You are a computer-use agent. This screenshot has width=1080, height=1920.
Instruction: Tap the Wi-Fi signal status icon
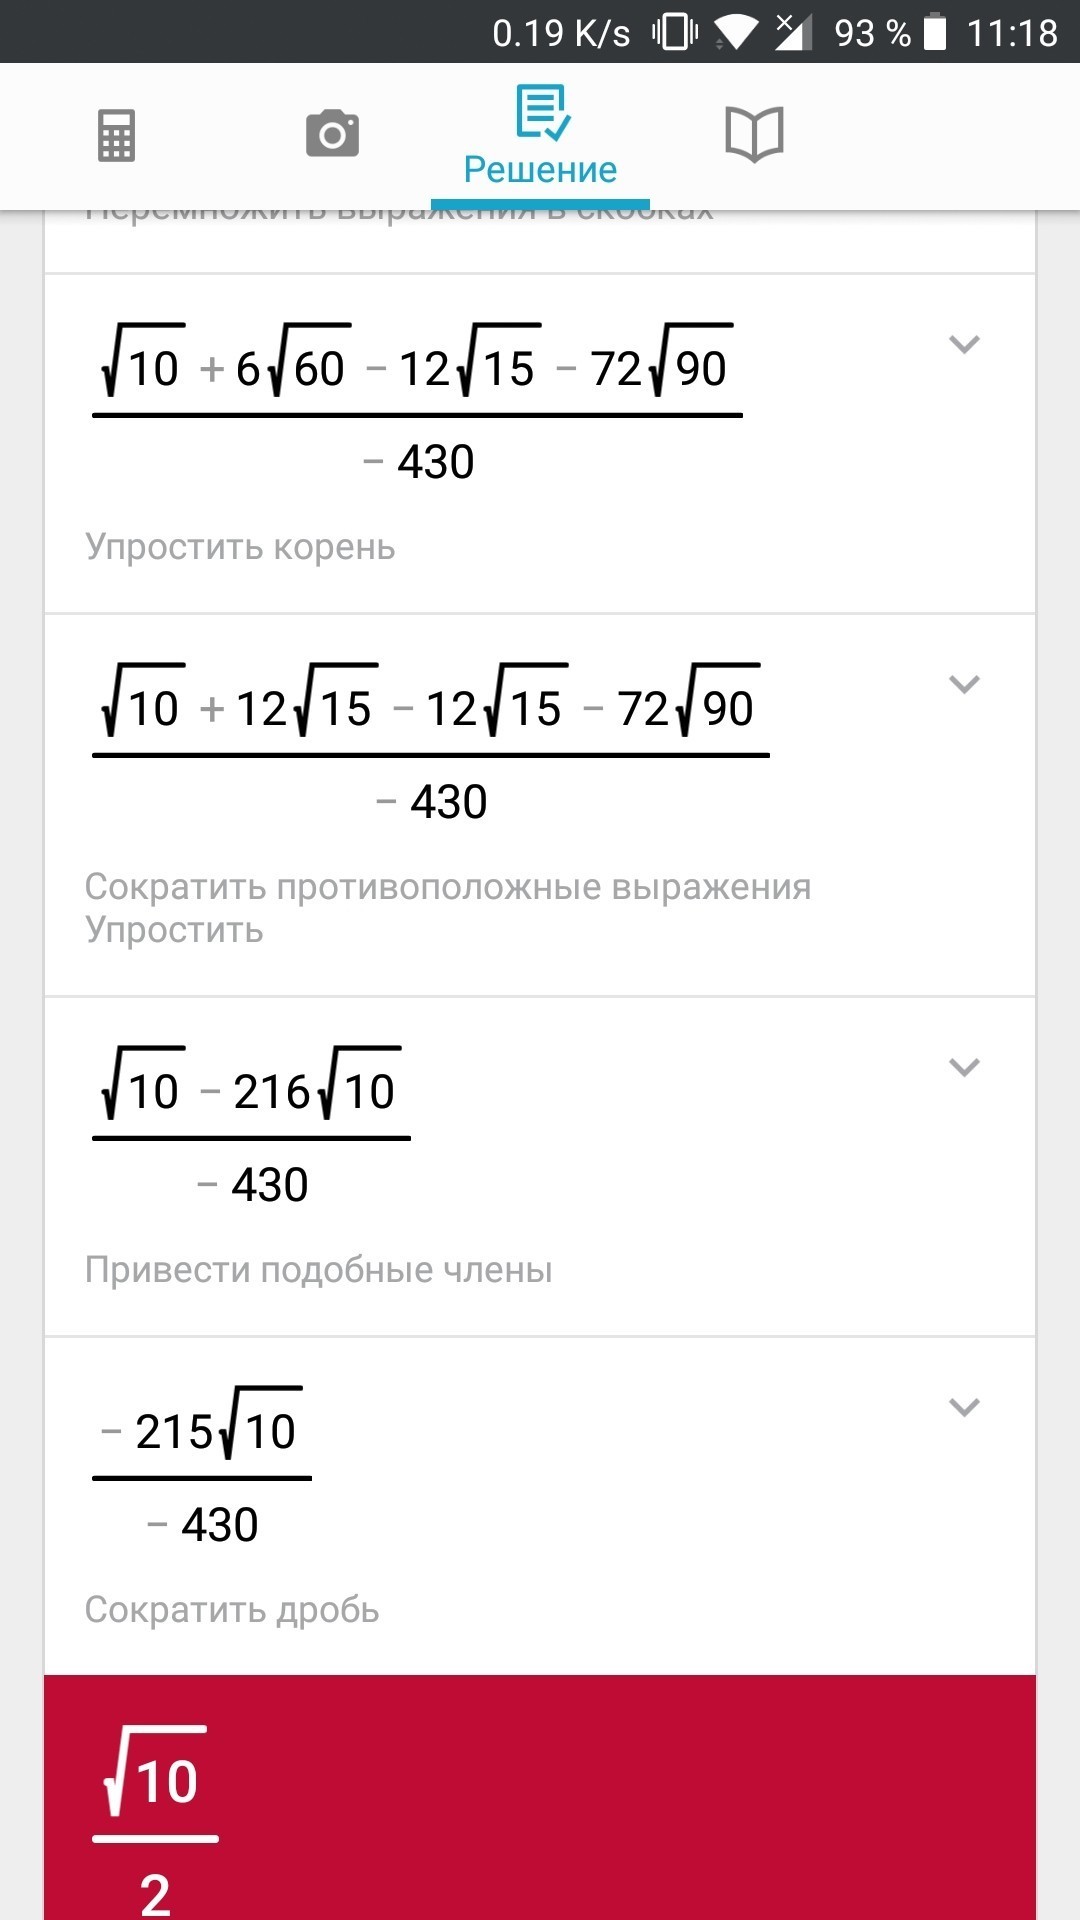[x=736, y=32]
